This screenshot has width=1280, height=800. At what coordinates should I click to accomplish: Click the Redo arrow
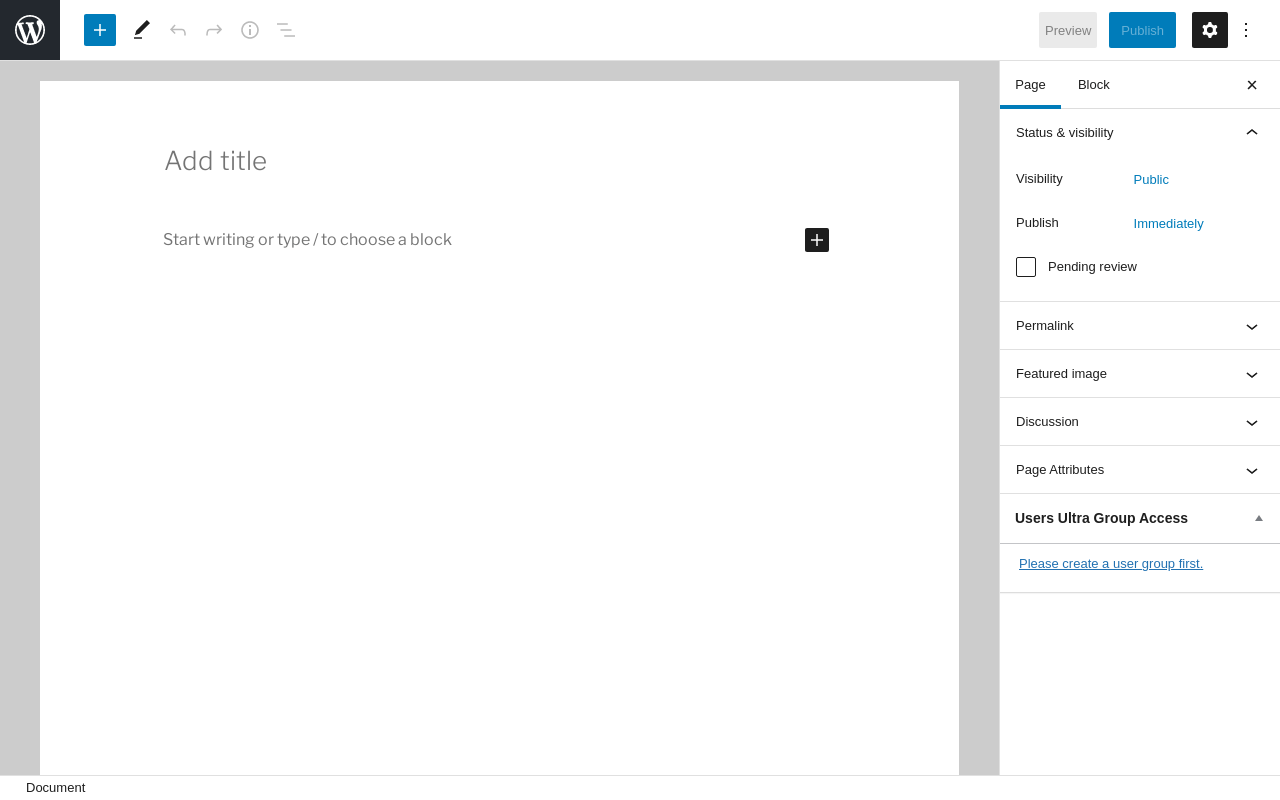pos(214,30)
